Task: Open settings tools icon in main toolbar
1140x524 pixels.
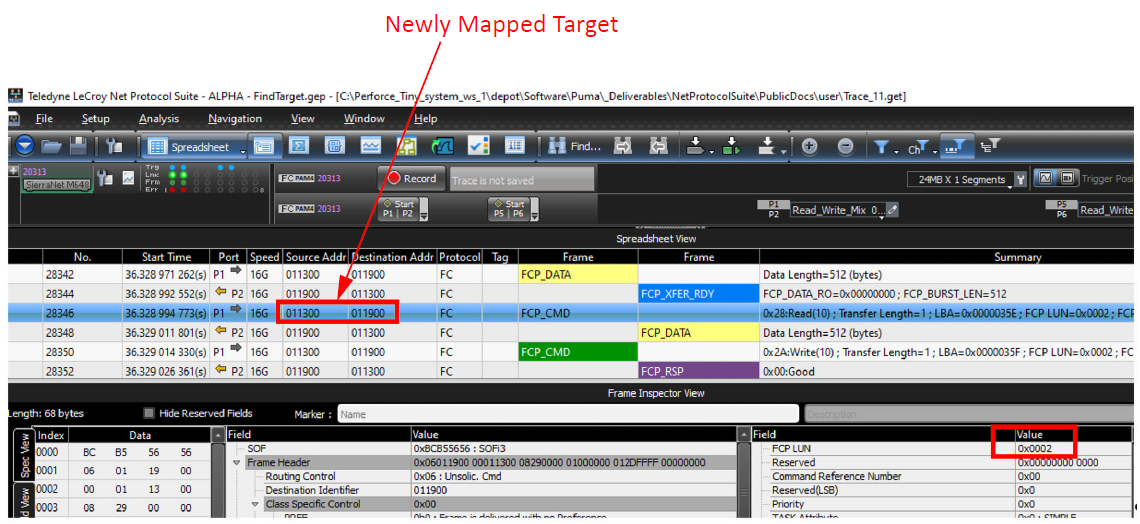Action: click(115, 146)
